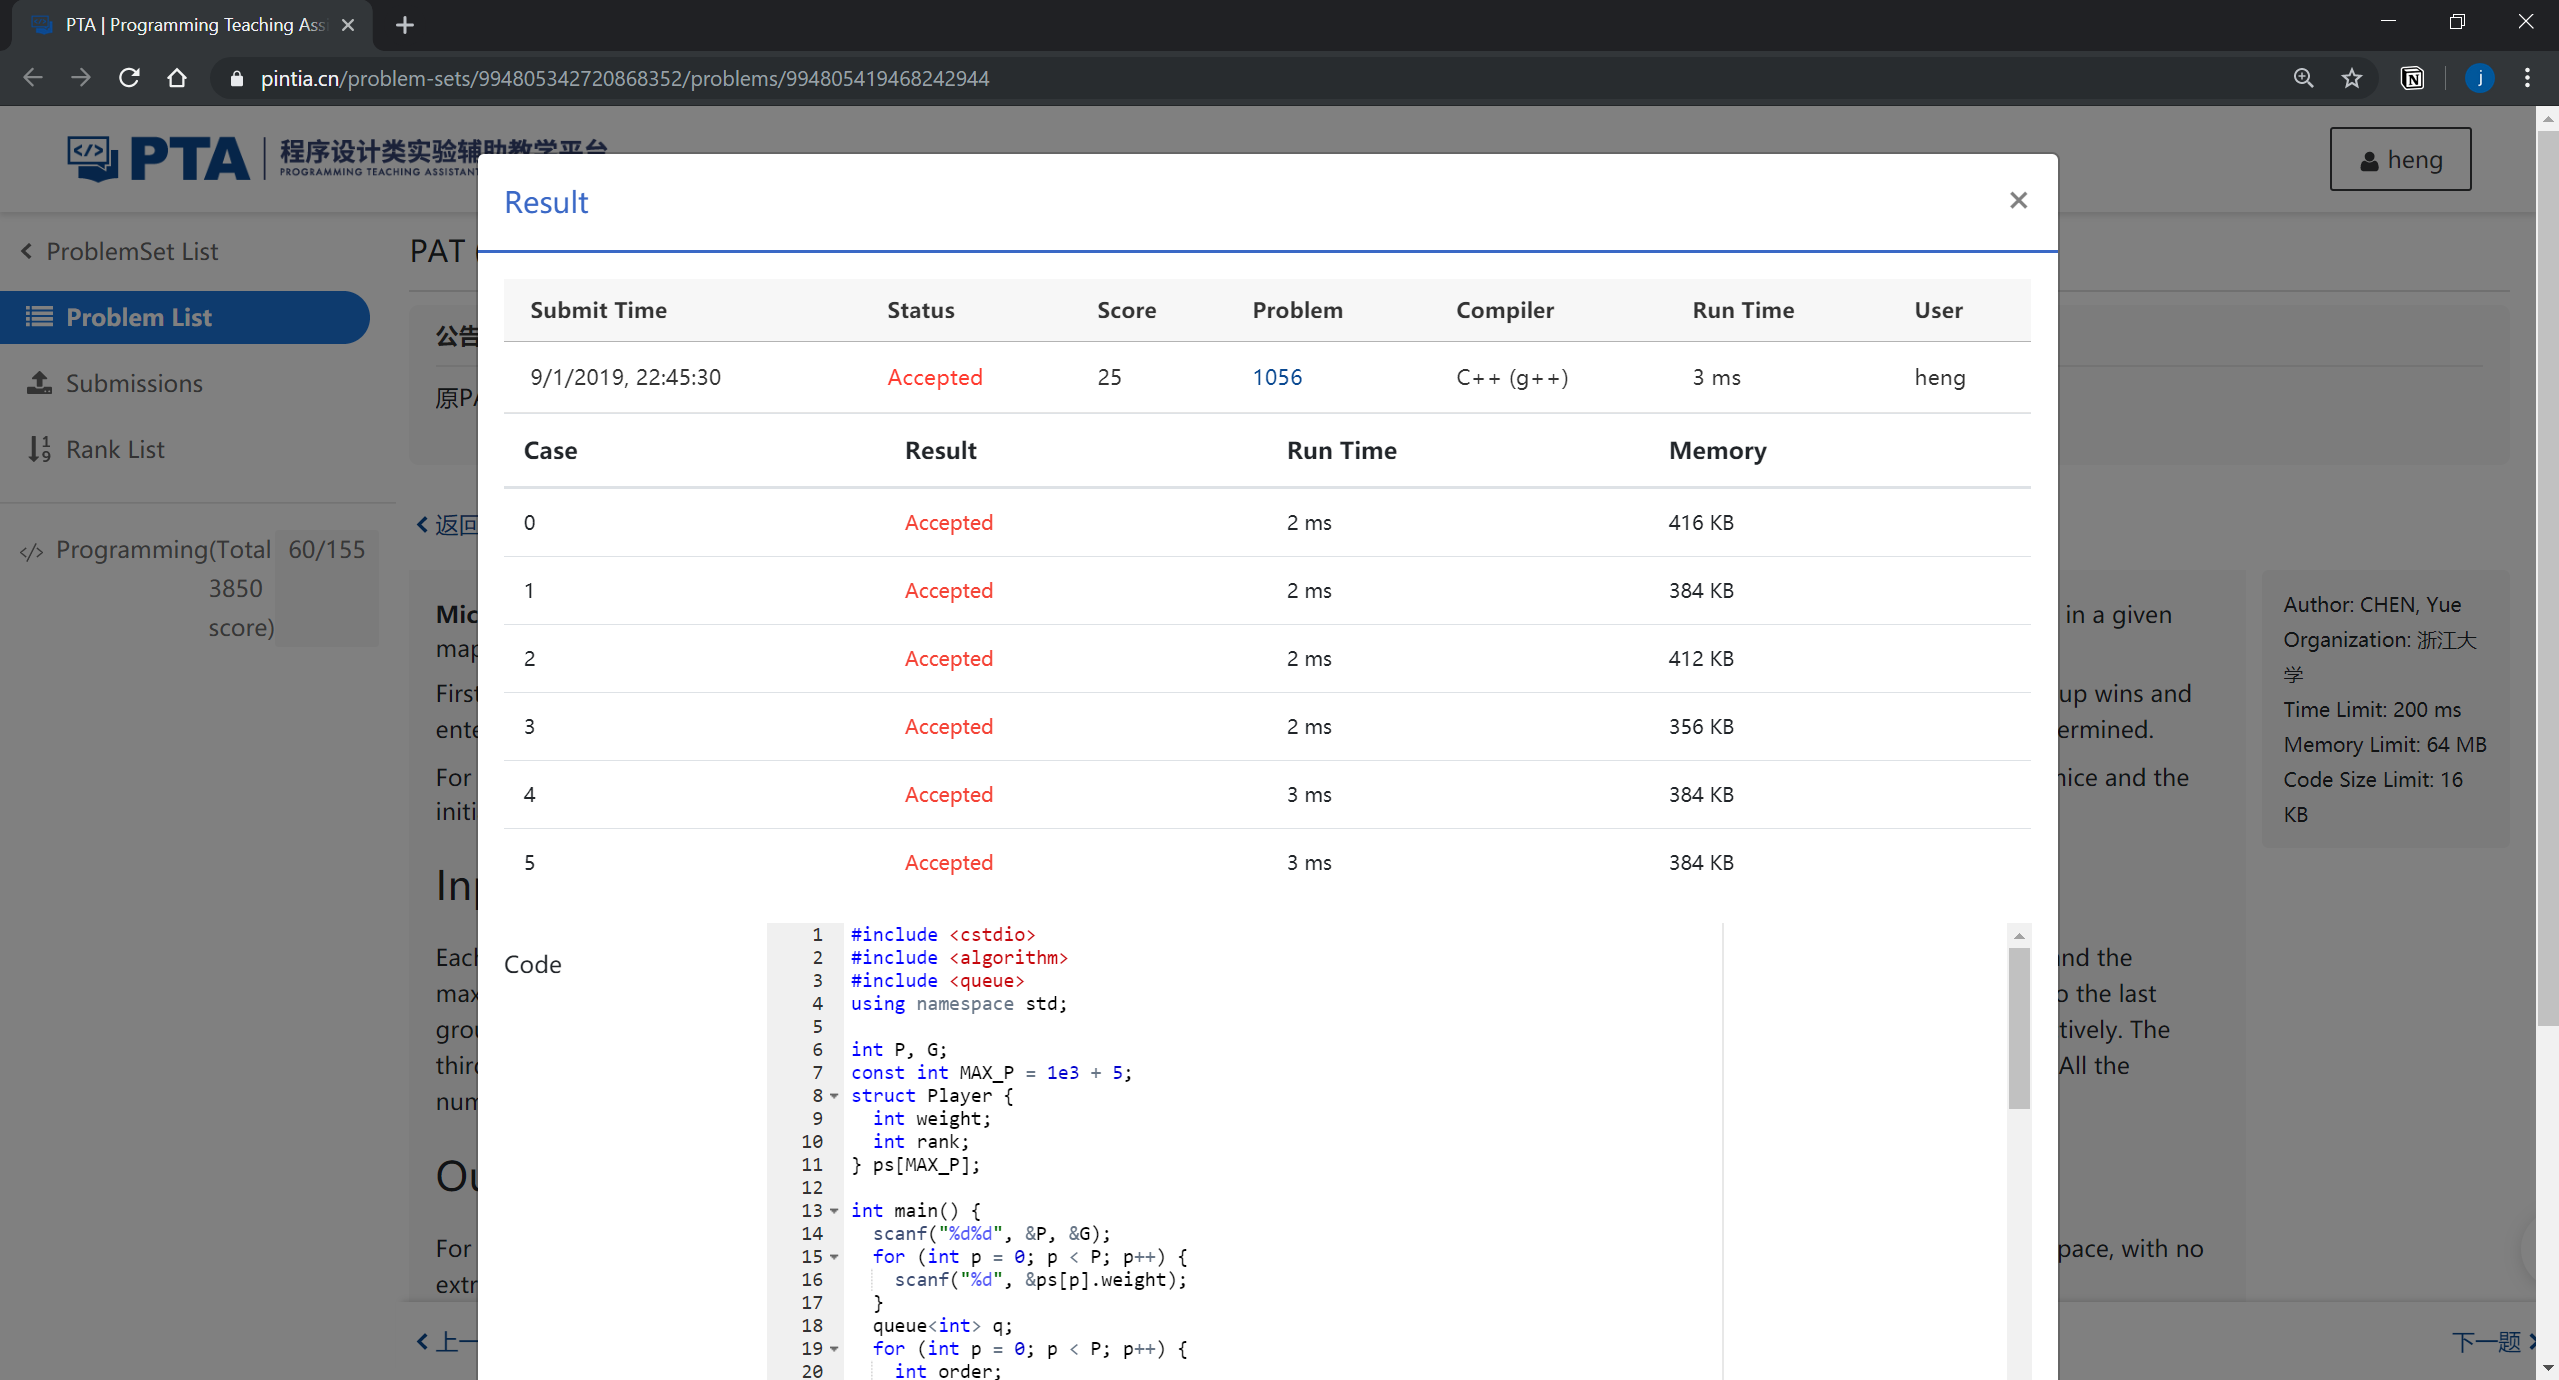
Task: Close the Result dialog
Action: [2018, 201]
